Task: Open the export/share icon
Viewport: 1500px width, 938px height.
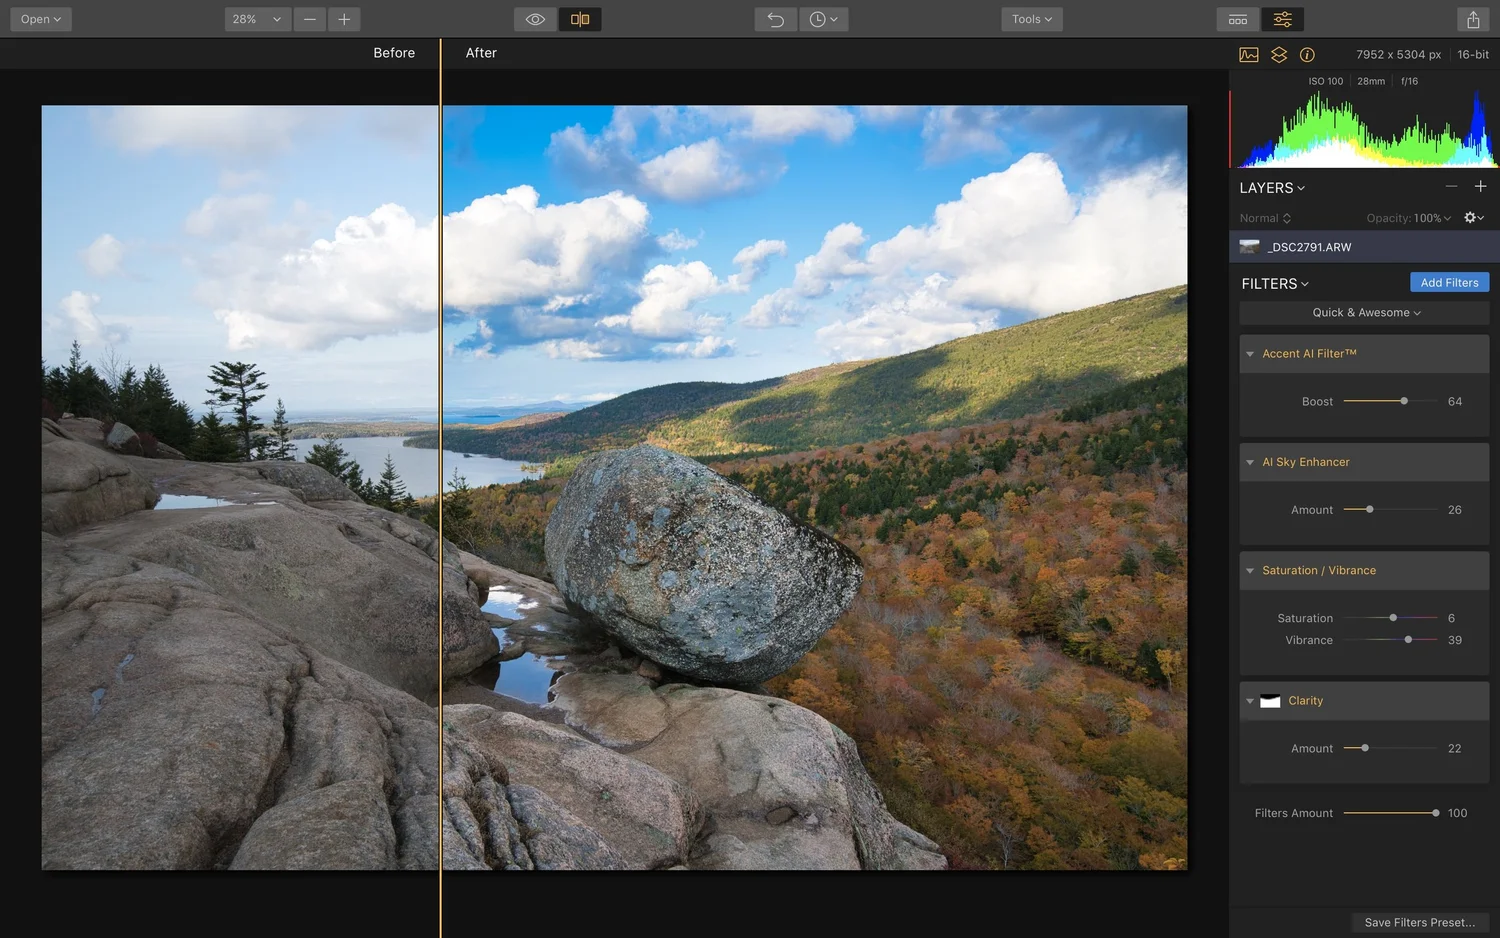Action: pyautogui.click(x=1472, y=18)
